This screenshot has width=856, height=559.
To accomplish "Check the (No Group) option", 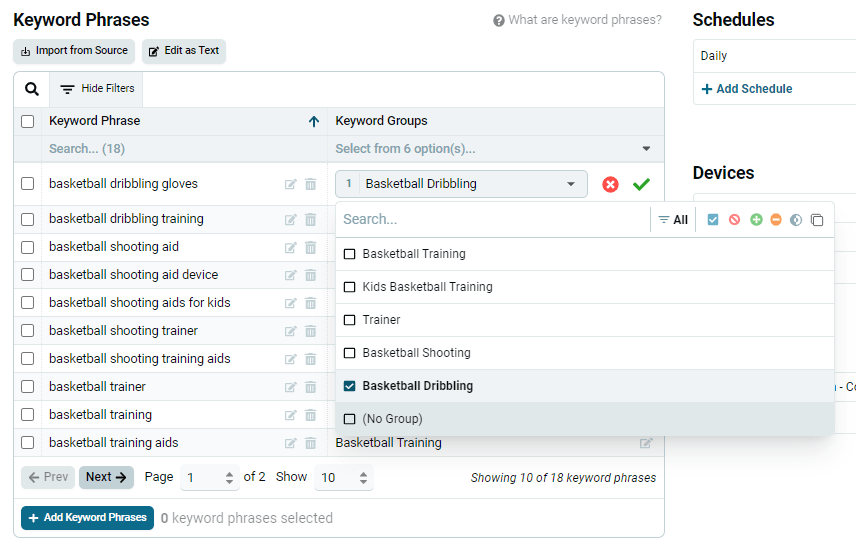I will coord(349,419).
